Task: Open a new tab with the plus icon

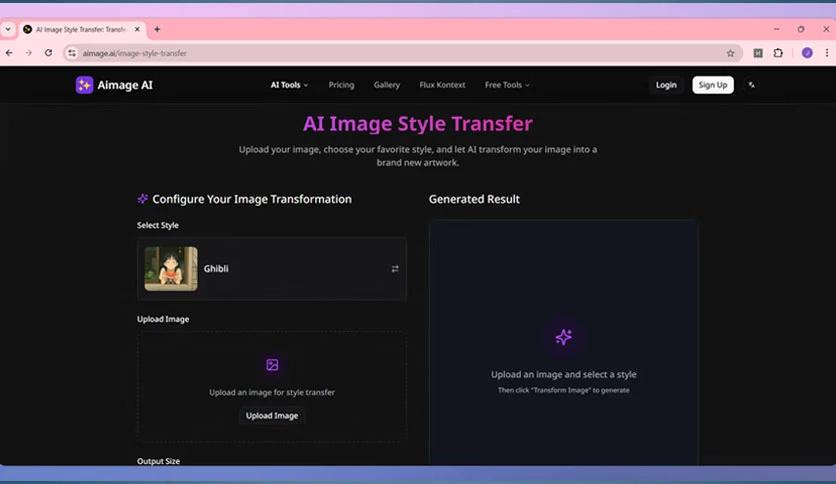Action: point(157,29)
